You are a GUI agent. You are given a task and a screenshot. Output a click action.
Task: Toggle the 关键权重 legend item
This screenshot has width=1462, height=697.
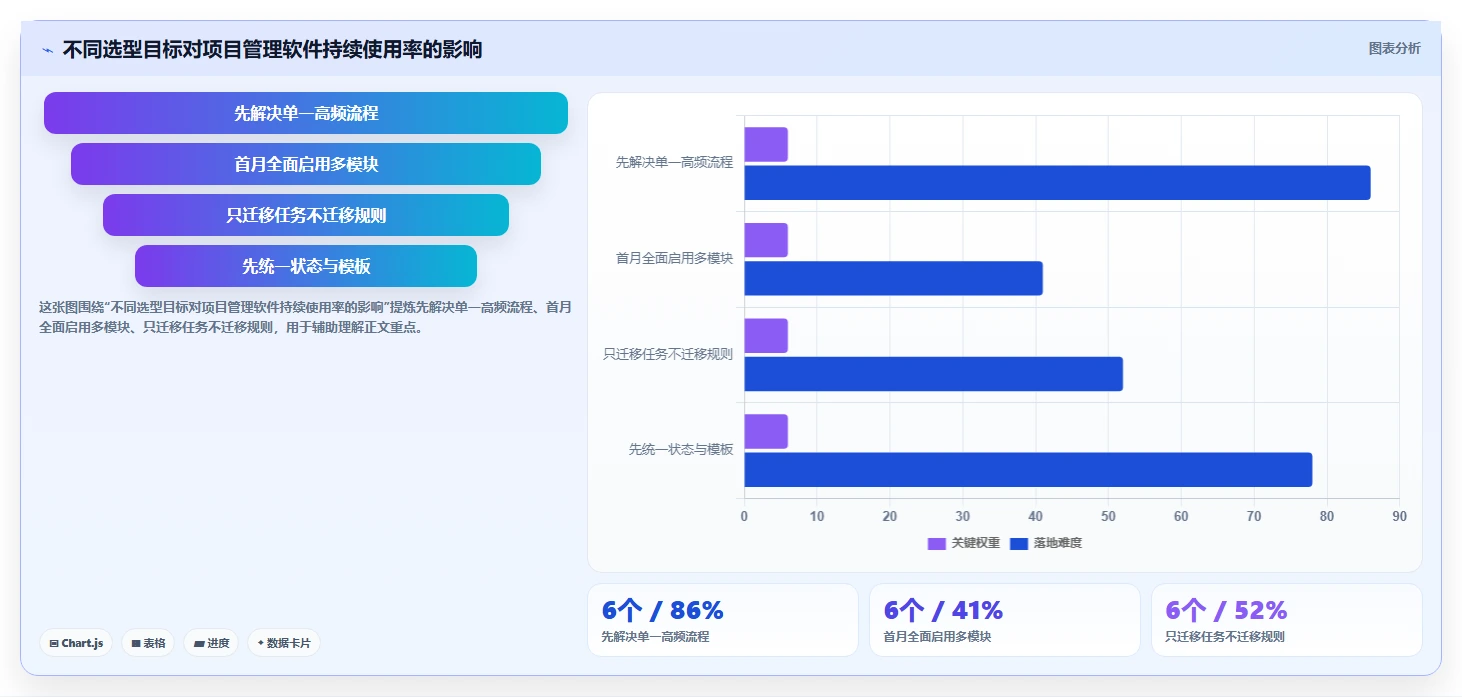click(964, 543)
